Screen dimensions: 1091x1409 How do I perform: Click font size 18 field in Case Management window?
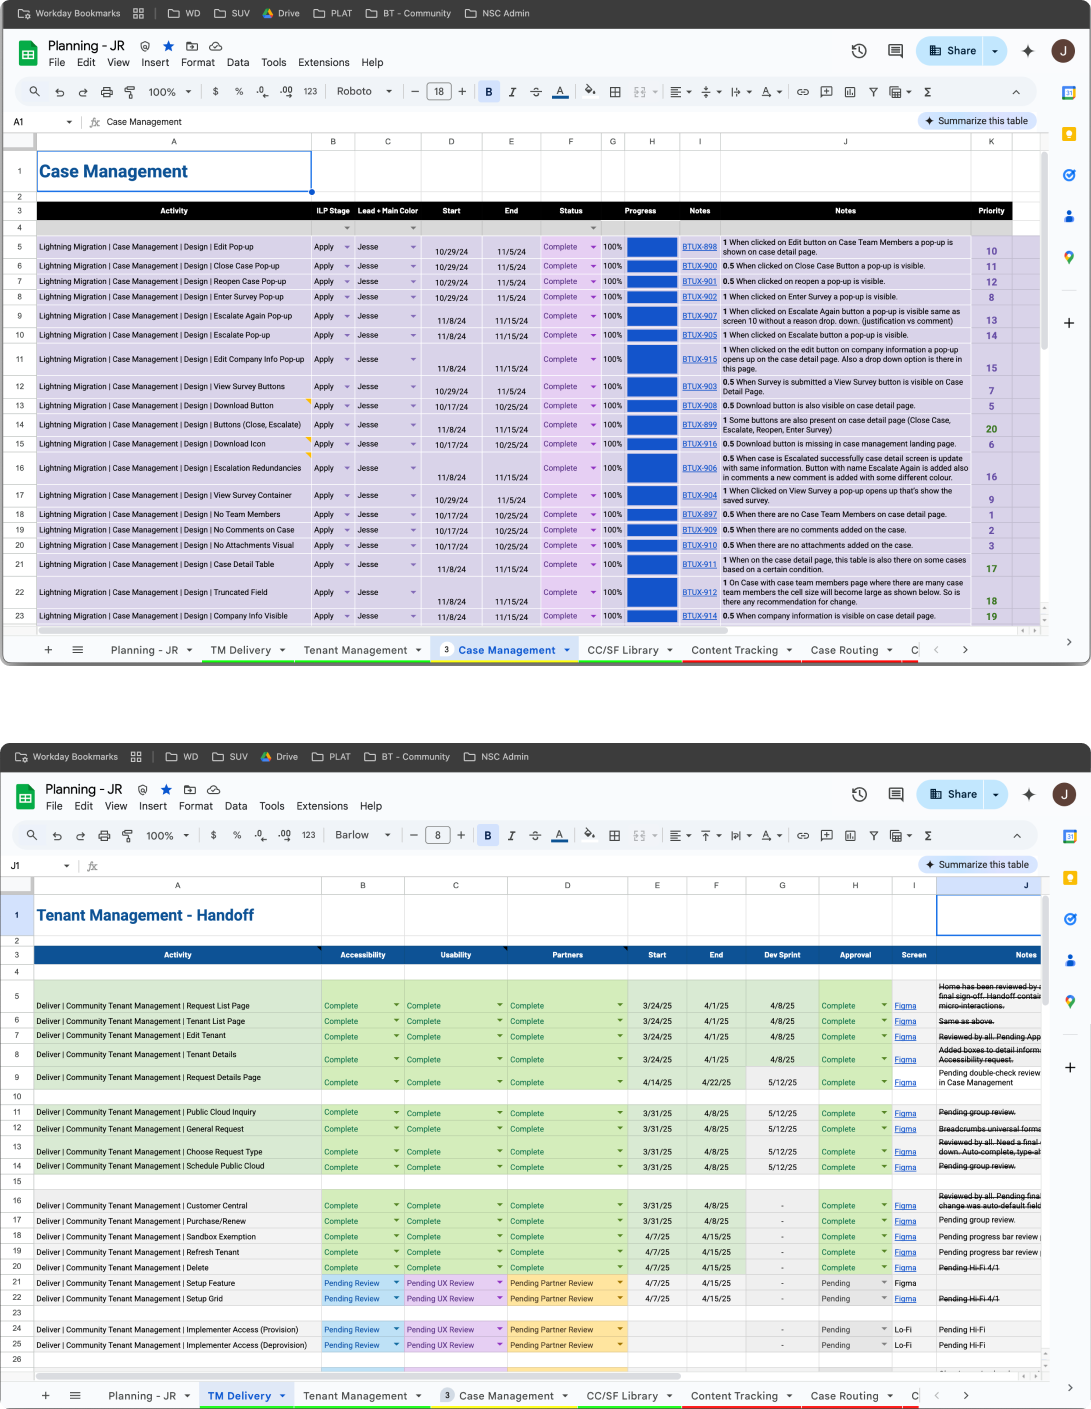tap(438, 91)
